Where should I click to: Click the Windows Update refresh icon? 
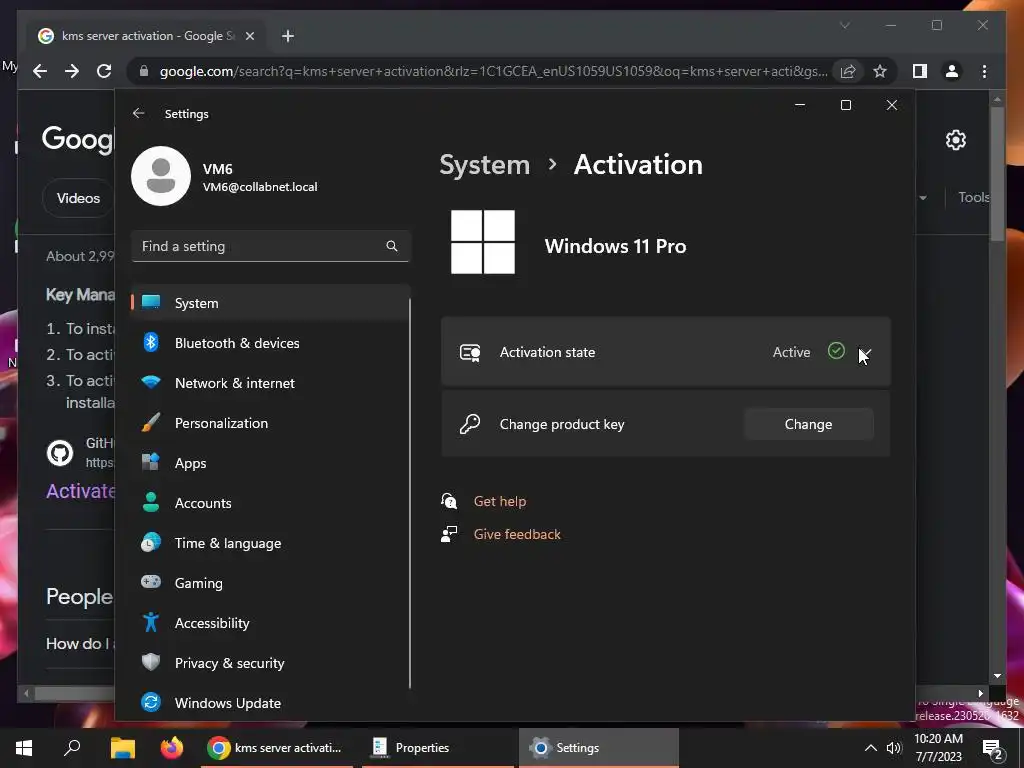[x=151, y=703]
